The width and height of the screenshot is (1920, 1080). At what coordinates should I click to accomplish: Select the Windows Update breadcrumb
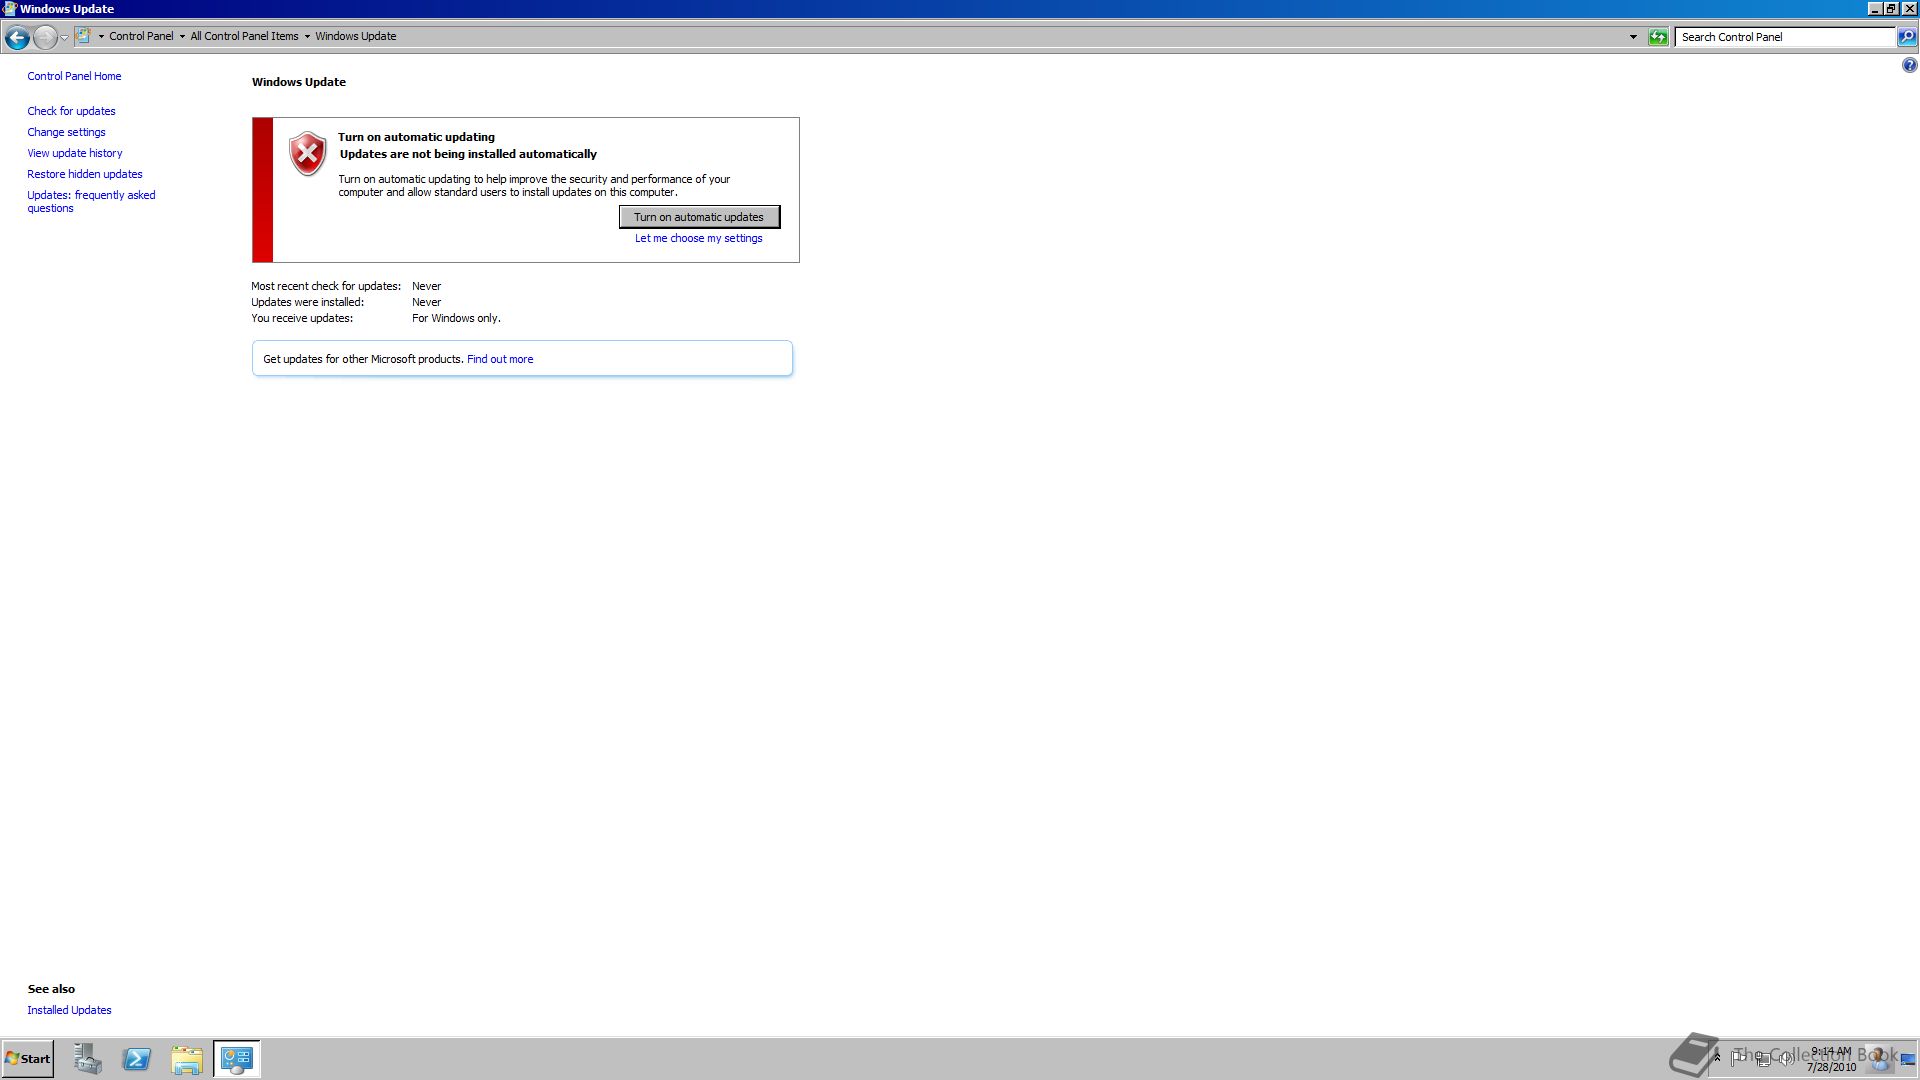click(356, 36)
